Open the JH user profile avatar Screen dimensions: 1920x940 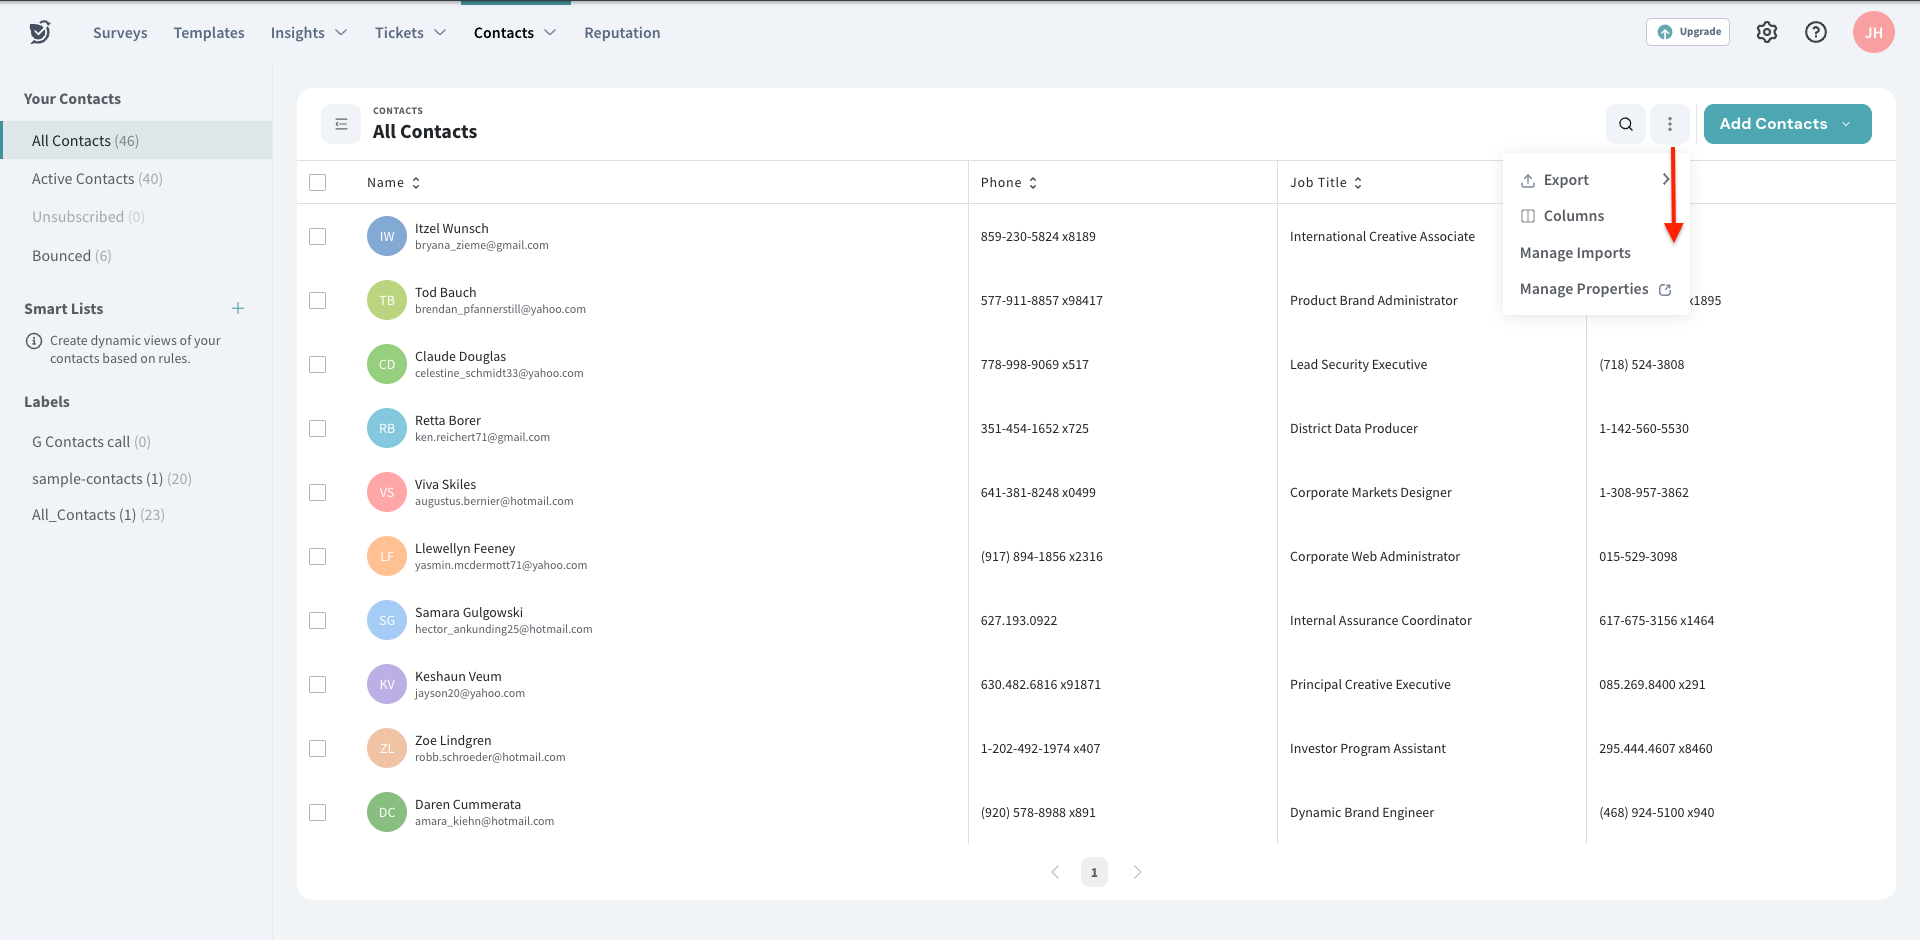[1873, 32]
